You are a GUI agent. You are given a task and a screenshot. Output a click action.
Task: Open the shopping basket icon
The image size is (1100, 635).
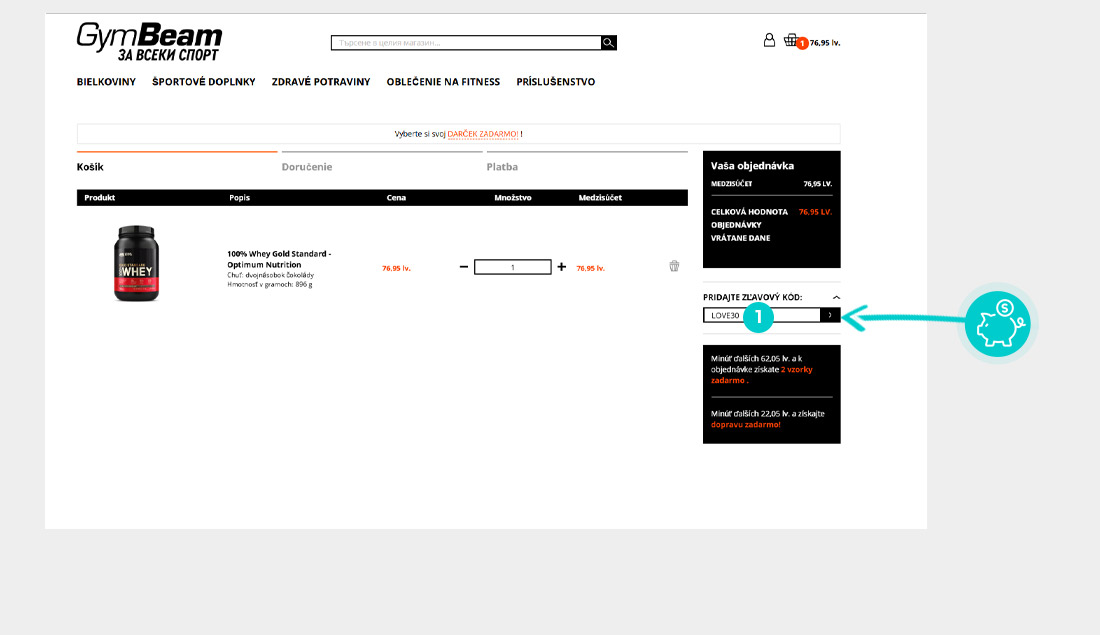coord(791,40)
